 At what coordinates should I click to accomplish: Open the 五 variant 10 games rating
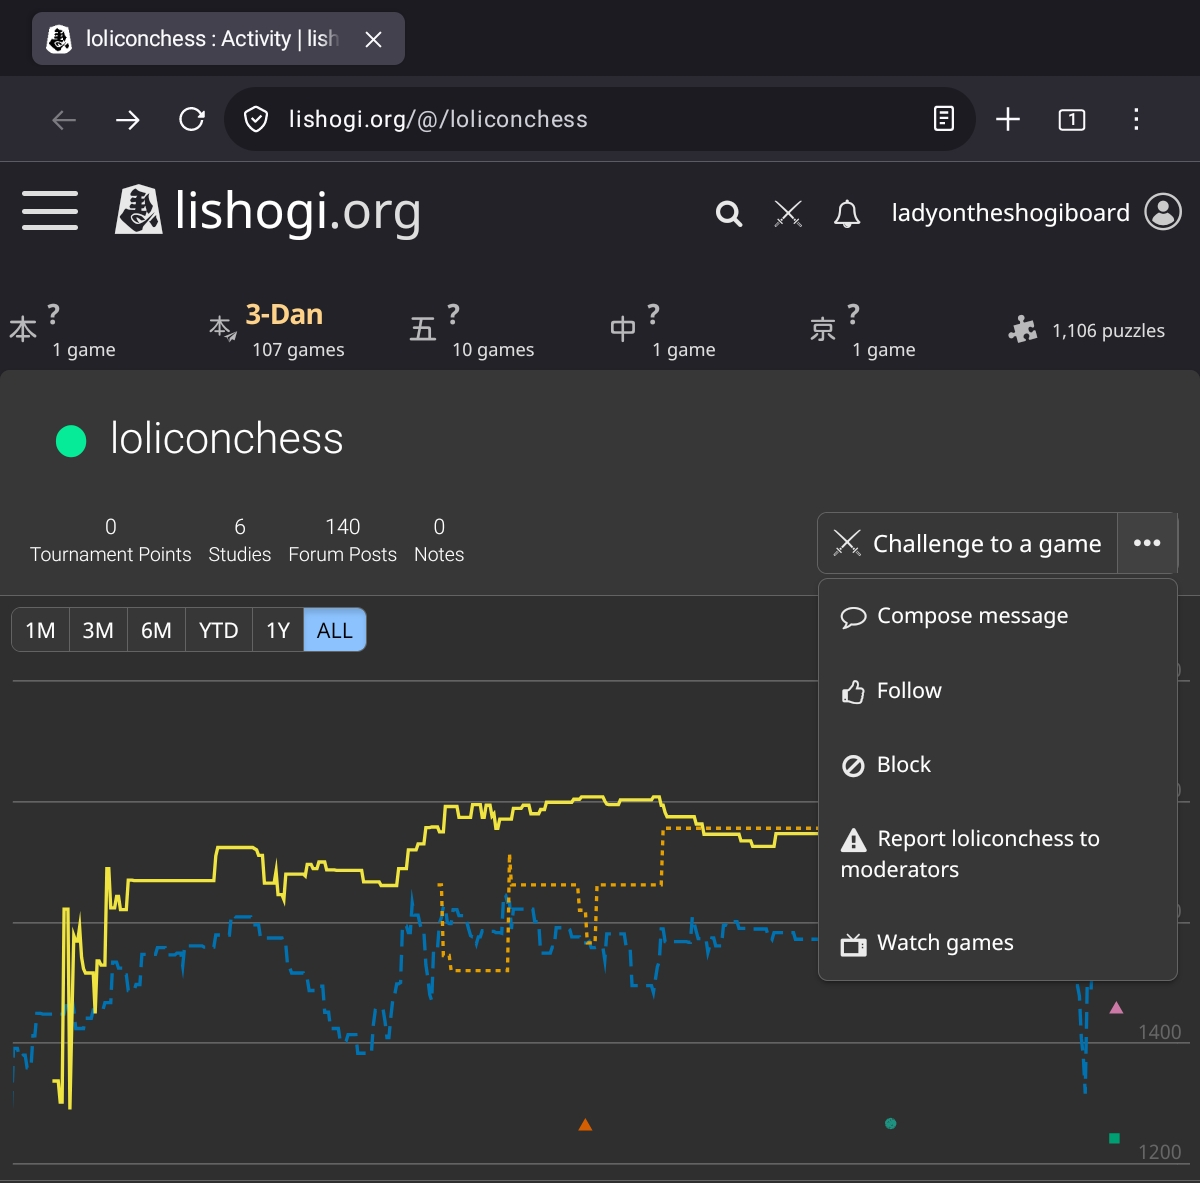(472, 330)
